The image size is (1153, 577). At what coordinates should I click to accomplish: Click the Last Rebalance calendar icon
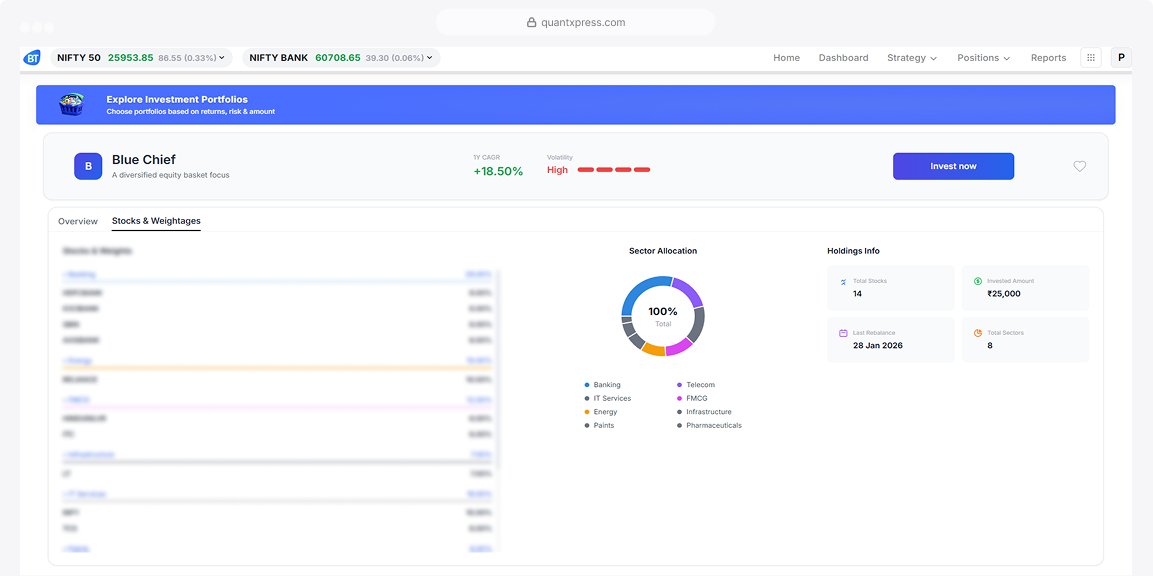coord(843,333)
